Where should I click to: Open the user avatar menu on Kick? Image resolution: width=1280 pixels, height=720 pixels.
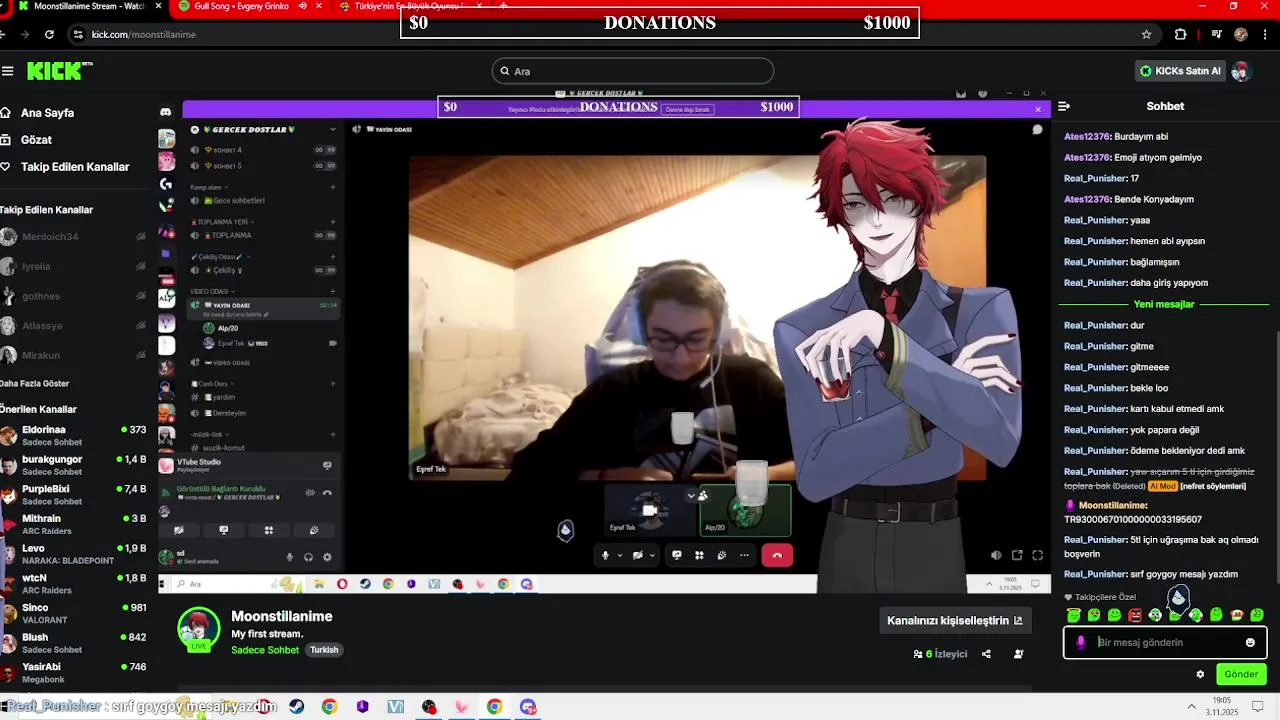click(x=1241, y=71)
